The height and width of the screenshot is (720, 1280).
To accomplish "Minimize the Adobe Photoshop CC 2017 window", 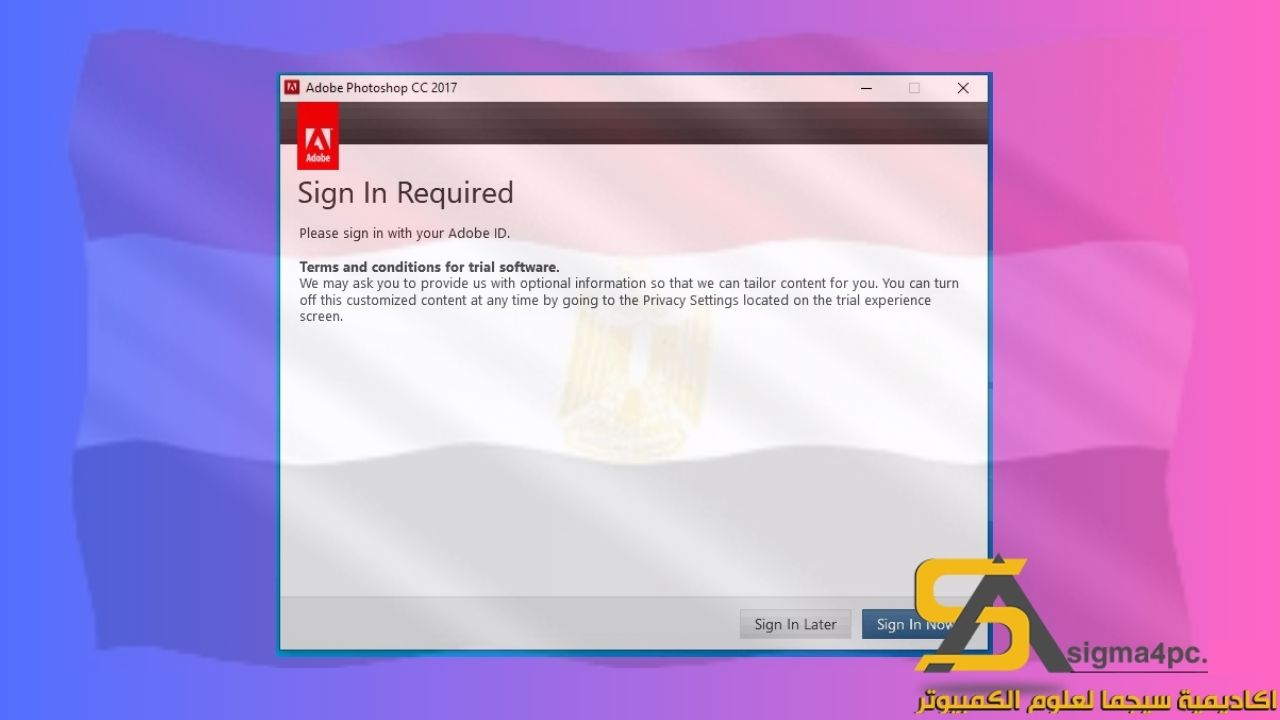I will pos(866,88).
